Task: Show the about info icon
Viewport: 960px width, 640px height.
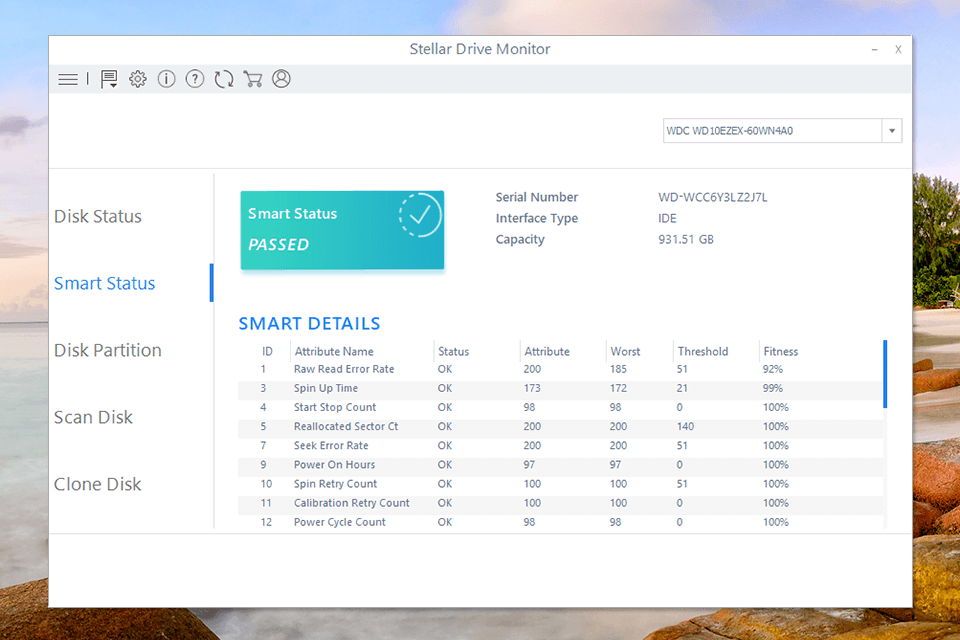Action: (166, 79)
